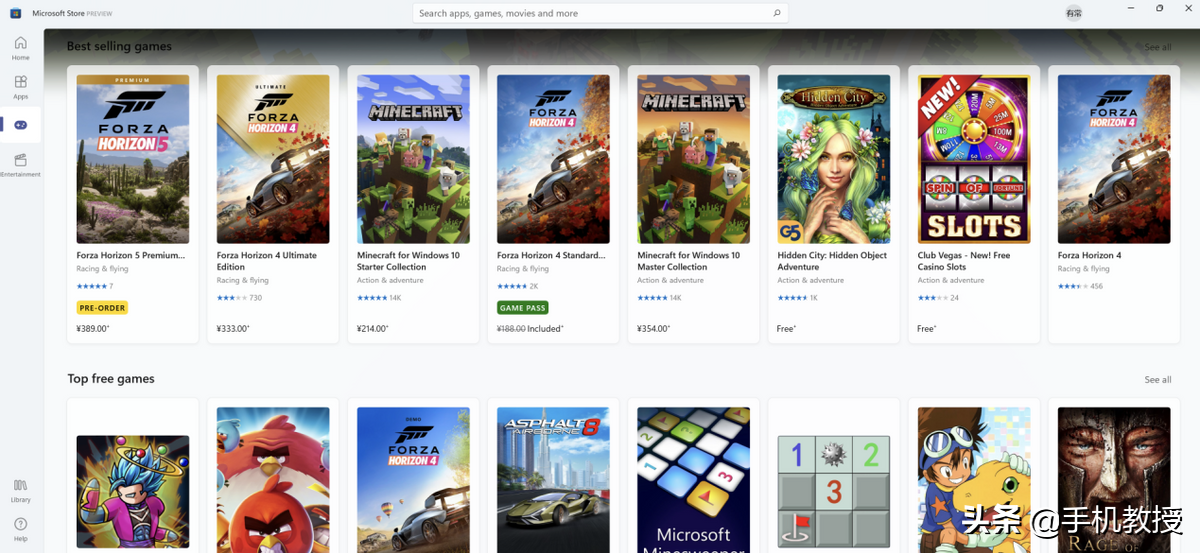Open the Library in sidebar
Image resolution: width=1200 pixels, height=553 pixels.
[x=21, y=489]
